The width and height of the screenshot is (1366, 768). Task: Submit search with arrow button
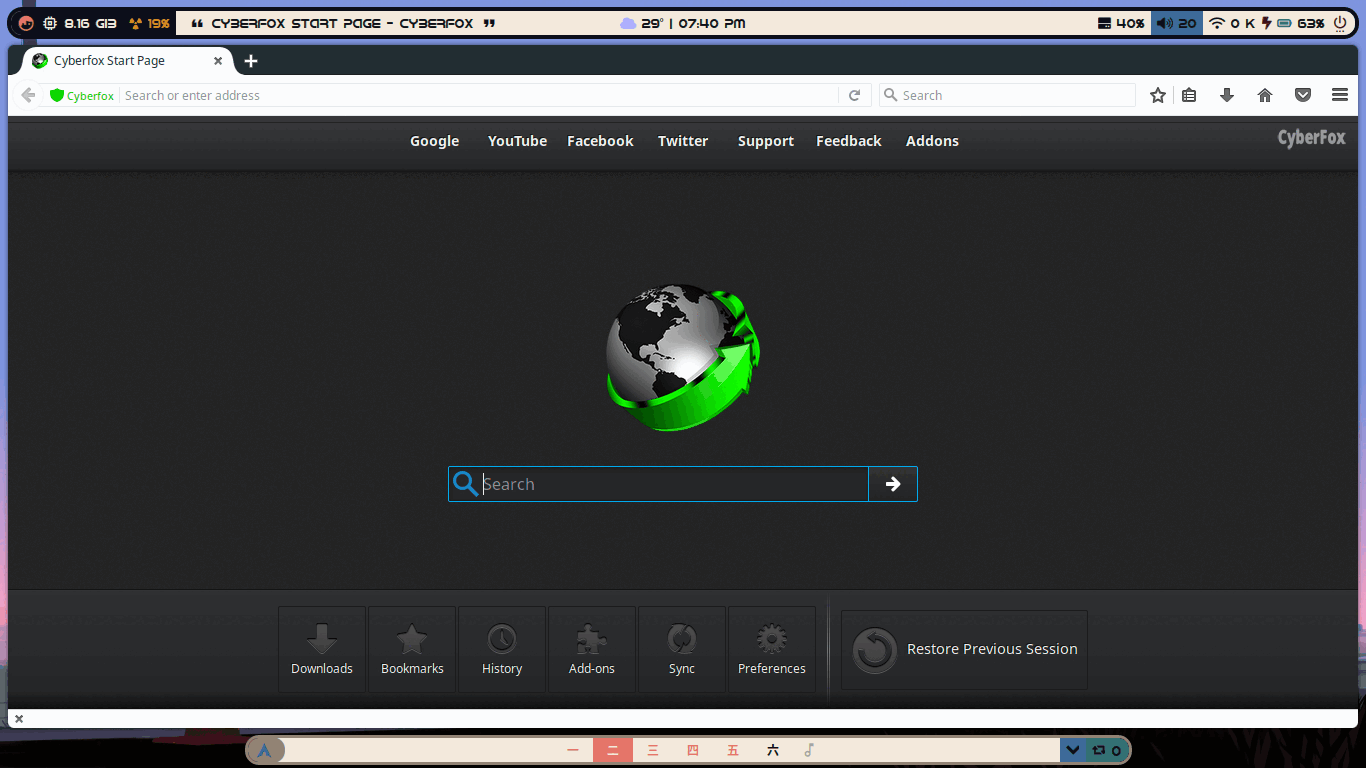click(x=893, y=484)
